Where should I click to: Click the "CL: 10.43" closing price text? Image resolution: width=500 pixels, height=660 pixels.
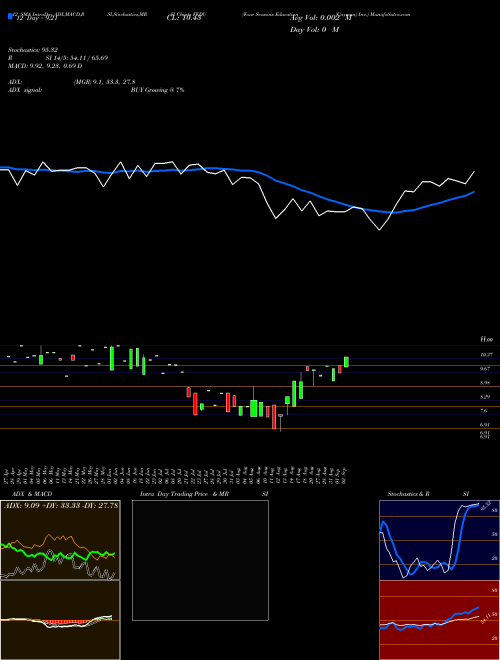click(x=182, y=18)
